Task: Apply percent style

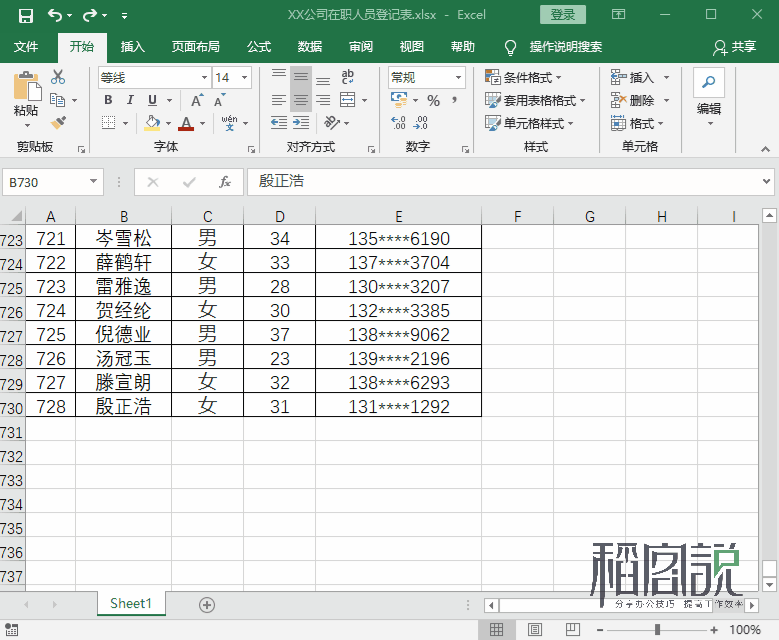Action: (x=433, y=101)
